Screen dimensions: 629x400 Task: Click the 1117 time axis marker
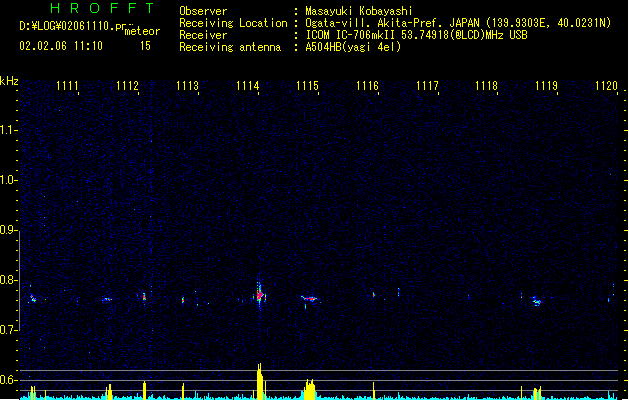point(427,86)
